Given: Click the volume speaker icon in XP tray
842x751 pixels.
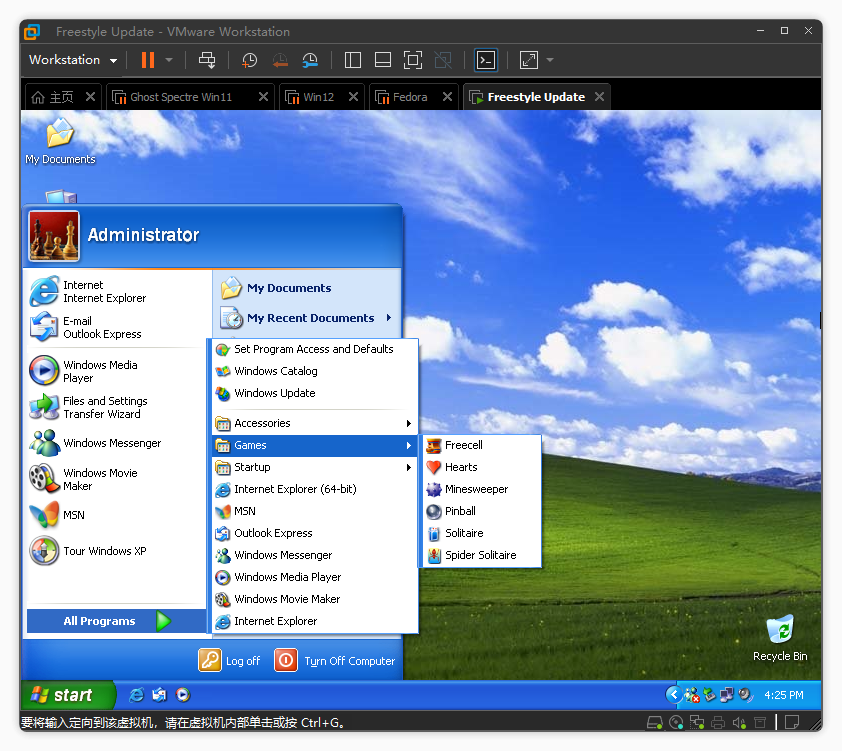Looking at the screenshot, I should click(x=745, y=694).
